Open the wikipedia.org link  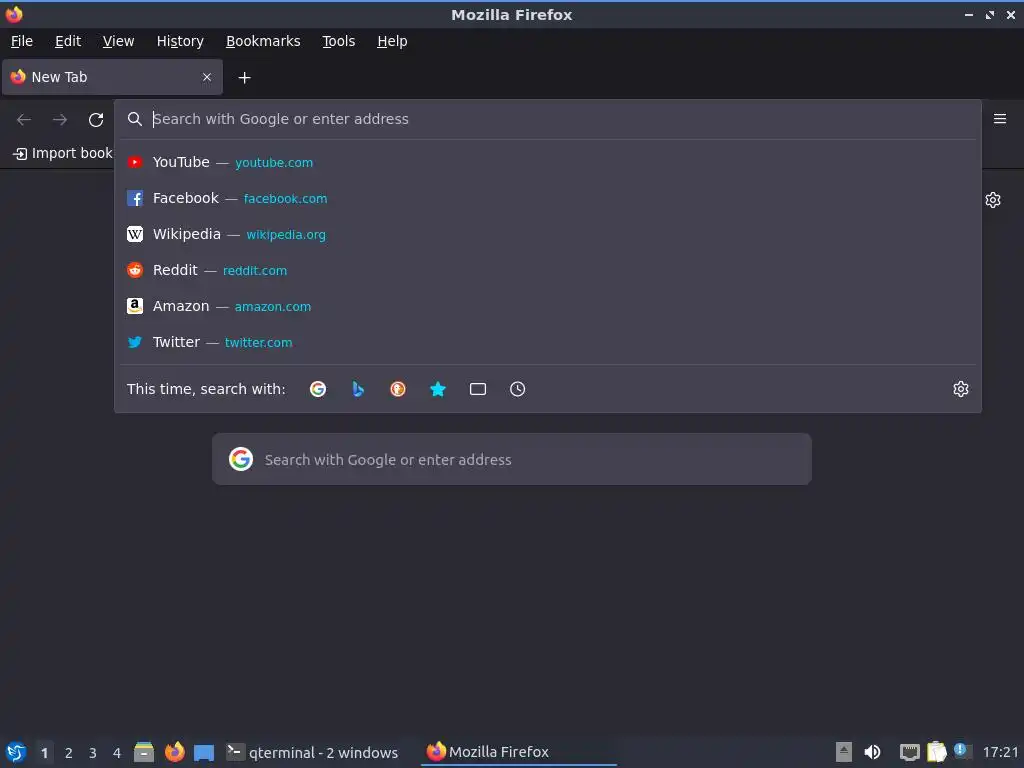286,234
